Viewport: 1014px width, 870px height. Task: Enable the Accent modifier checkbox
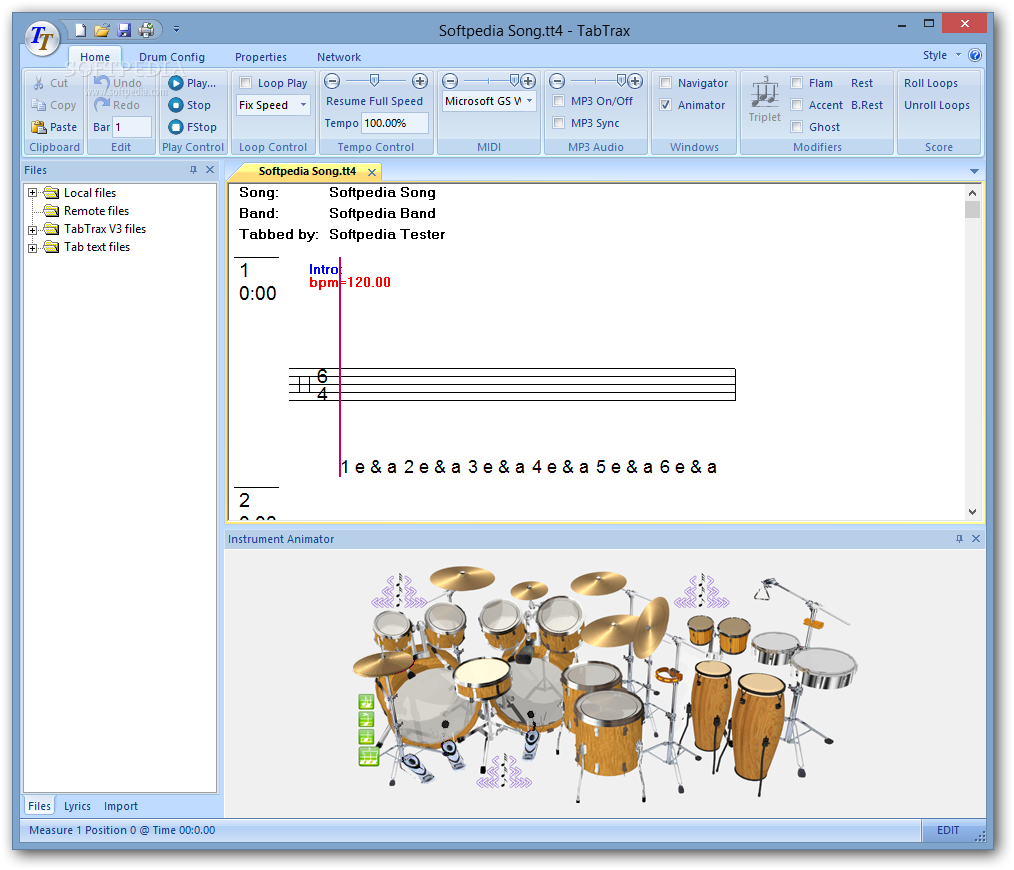coord(797,105)
